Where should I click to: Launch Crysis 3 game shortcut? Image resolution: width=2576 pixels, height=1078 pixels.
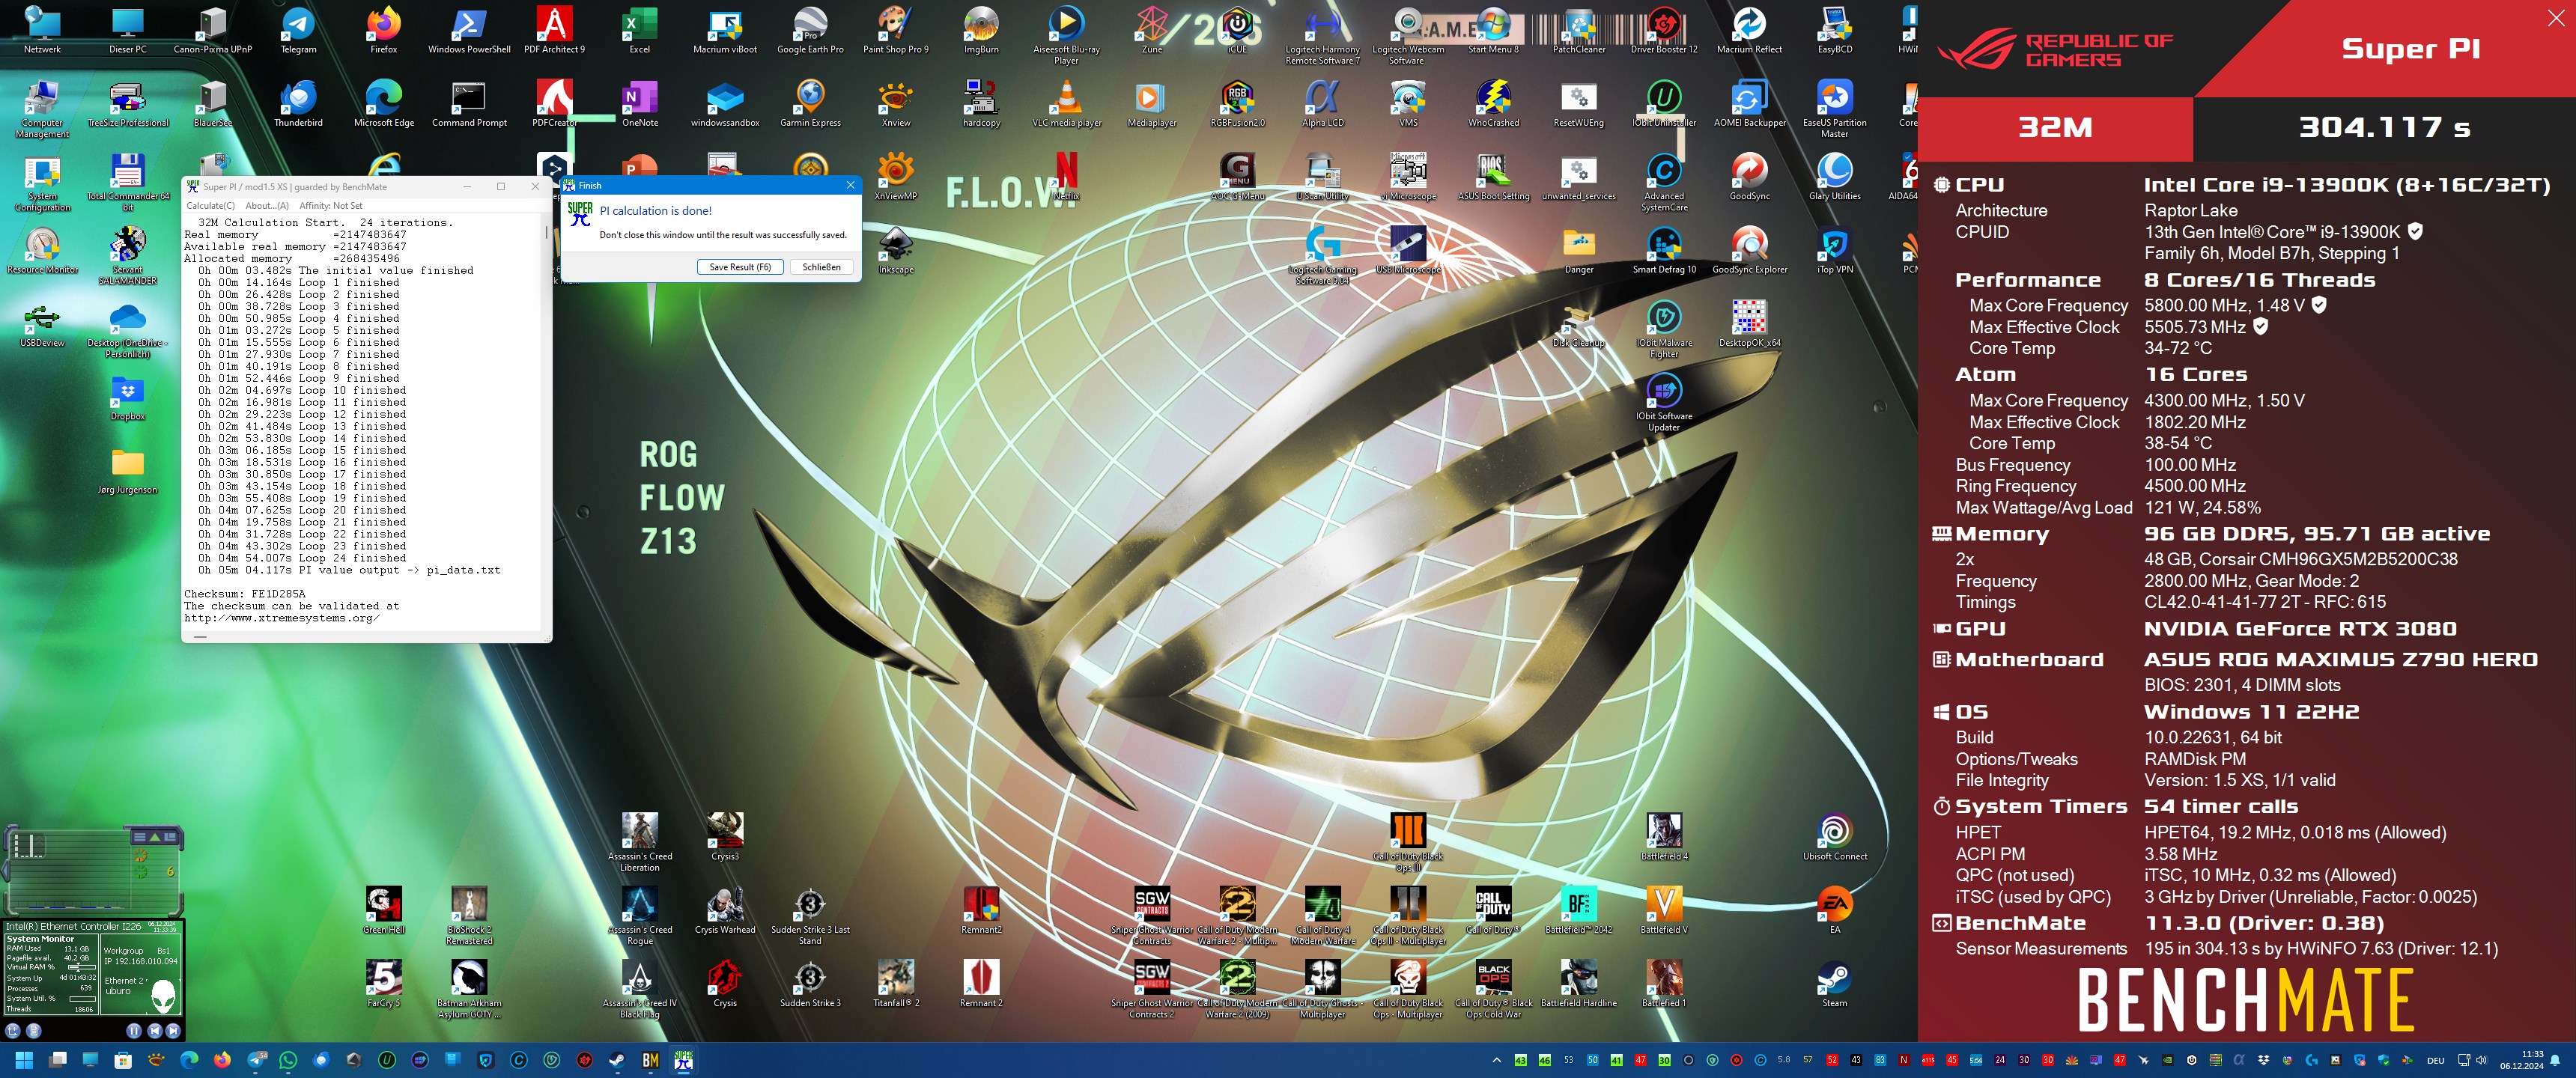[x=725, y=837]
